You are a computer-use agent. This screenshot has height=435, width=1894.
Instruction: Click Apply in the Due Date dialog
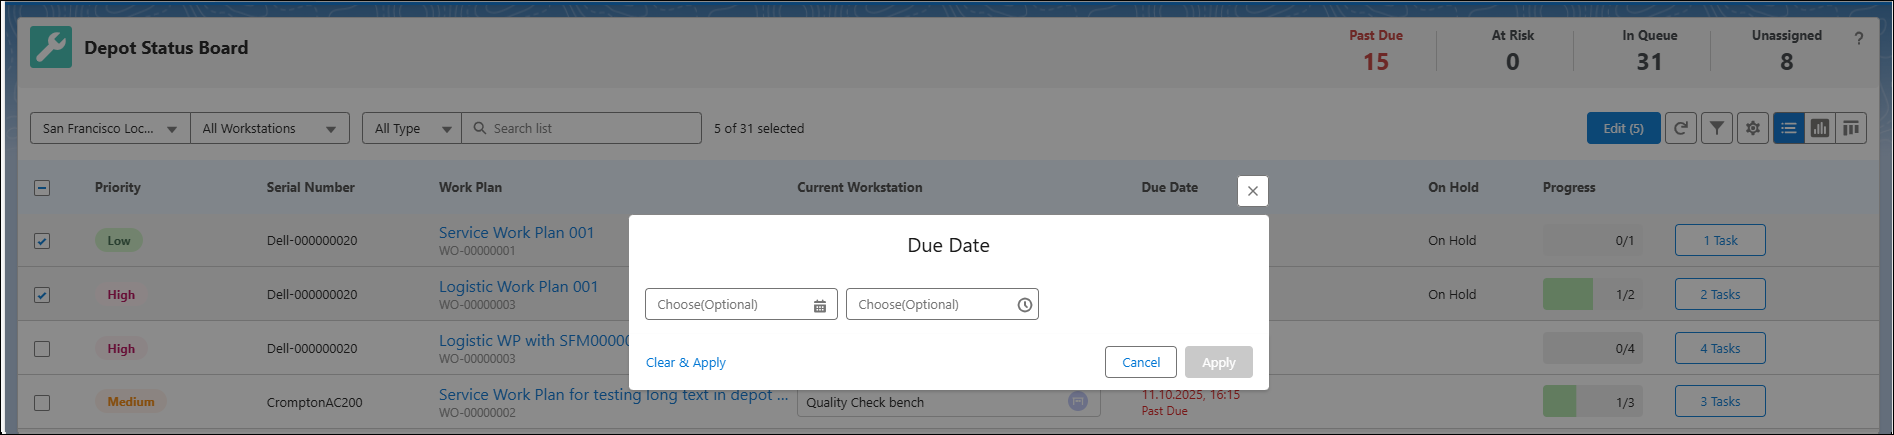tap(1219, 362)
